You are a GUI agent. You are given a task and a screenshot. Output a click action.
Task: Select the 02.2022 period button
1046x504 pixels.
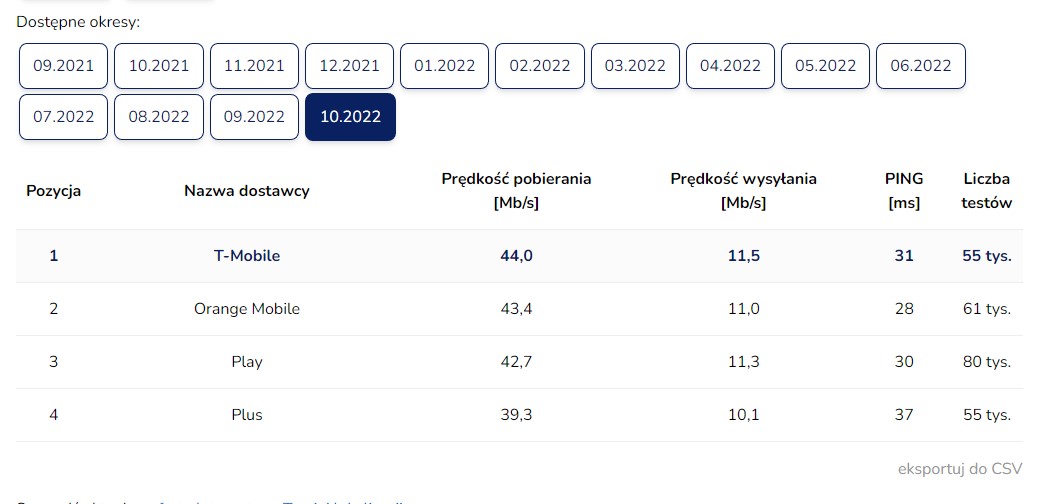540,66
